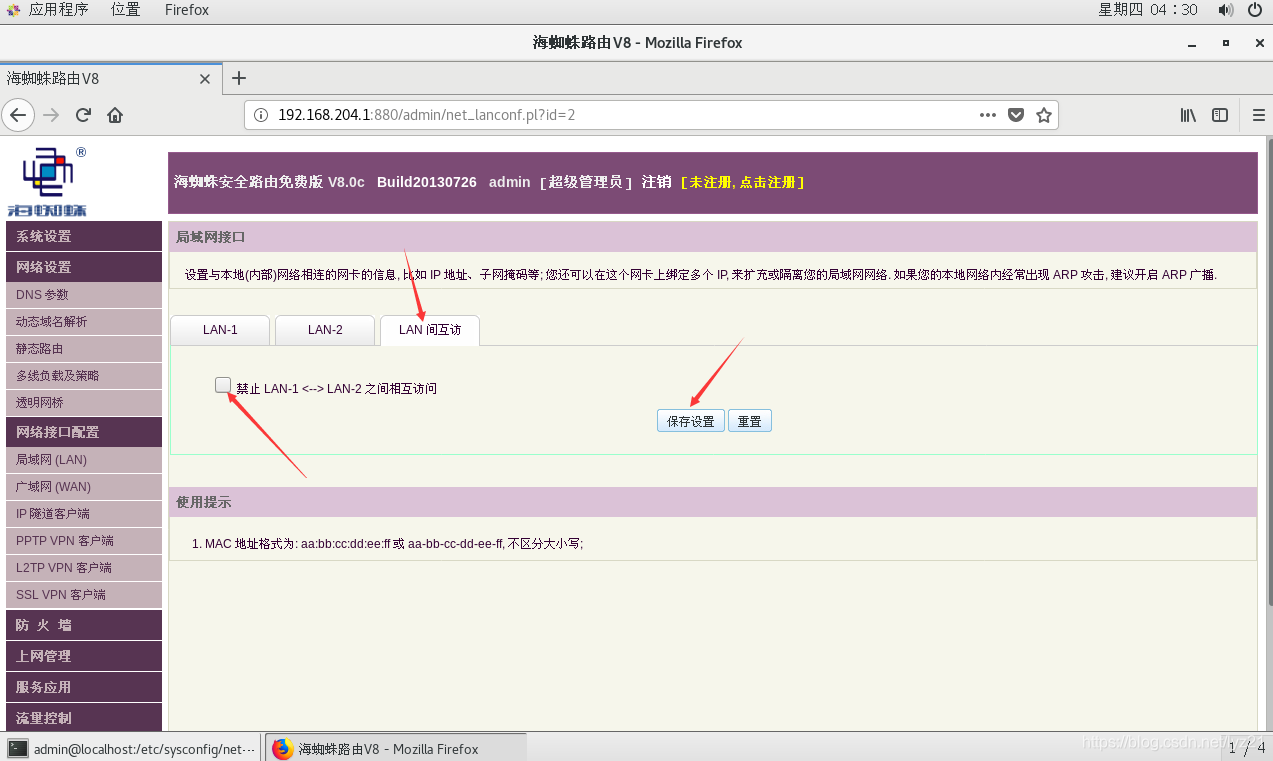Open 静态路由 in the sidebar
This screenshot has height=761, width=1273.
(x=84, y=349)
